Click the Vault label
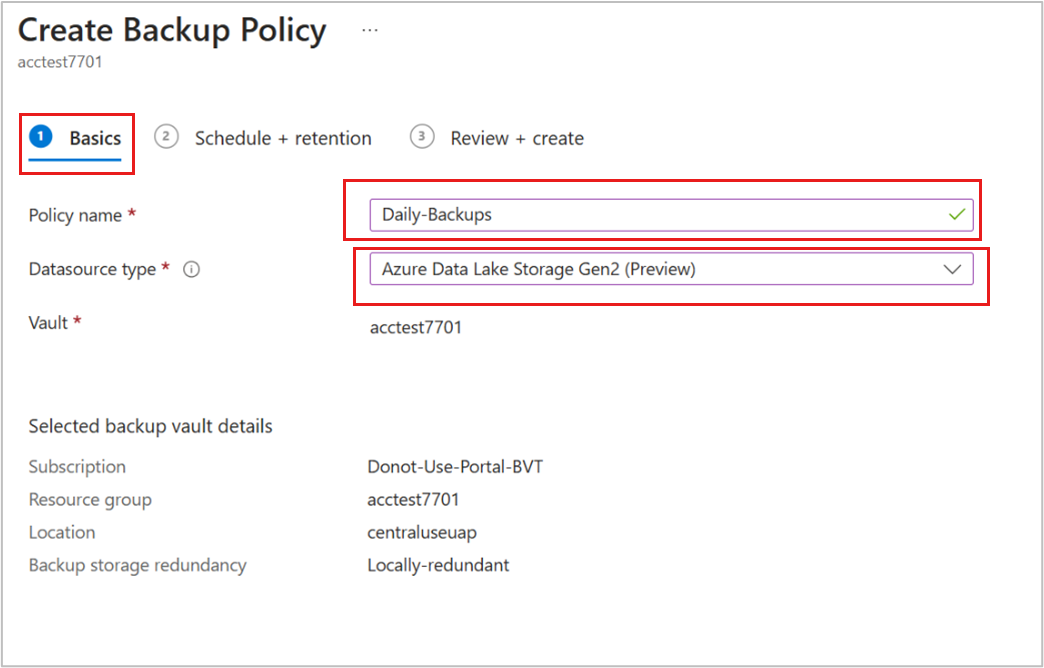The image size is (1044, 668). click(x=48, y=323)
